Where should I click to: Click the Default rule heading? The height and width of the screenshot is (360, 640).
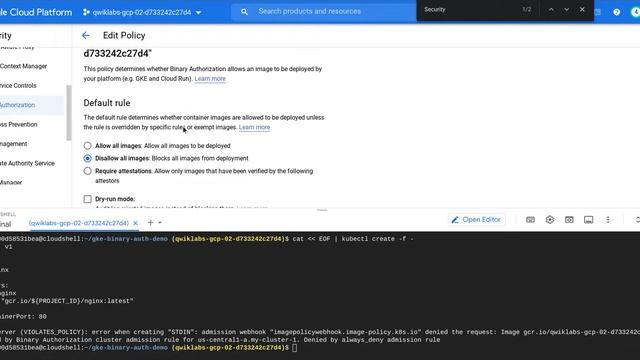tap(107, 103)
